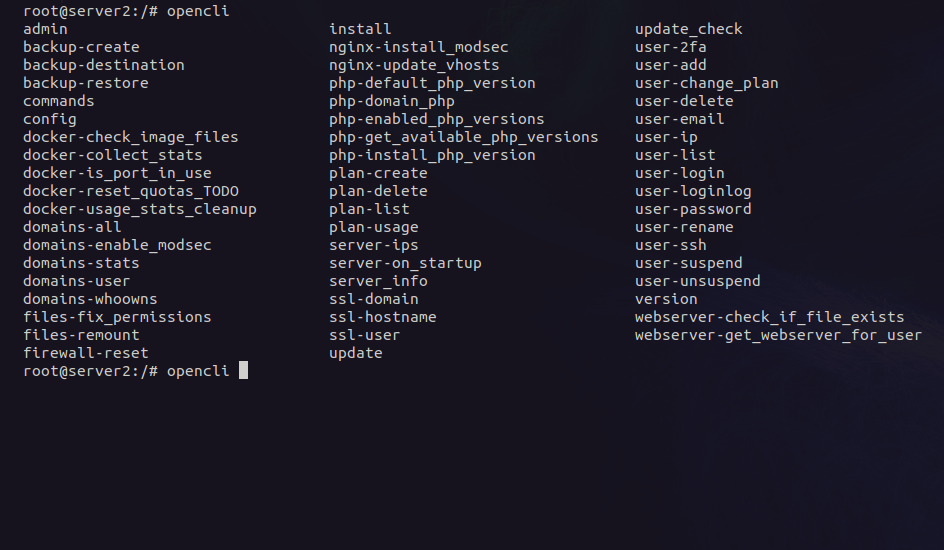Click on 'user-unsuspend' in the output
The height and width of the screenshot is (550, 944).
(698, 281)
